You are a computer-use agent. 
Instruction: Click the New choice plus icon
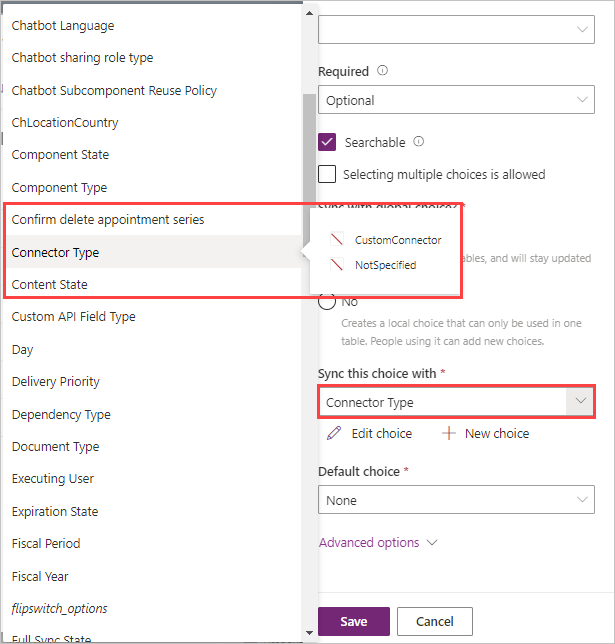pyautogui.click(x=449, y=433)
